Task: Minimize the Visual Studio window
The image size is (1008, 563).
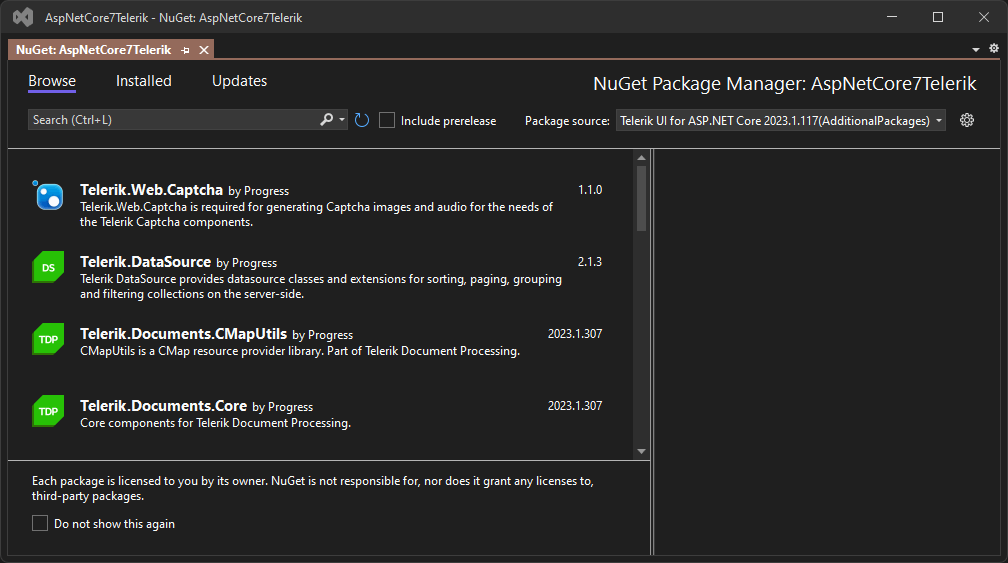Action: pos(892,17)
